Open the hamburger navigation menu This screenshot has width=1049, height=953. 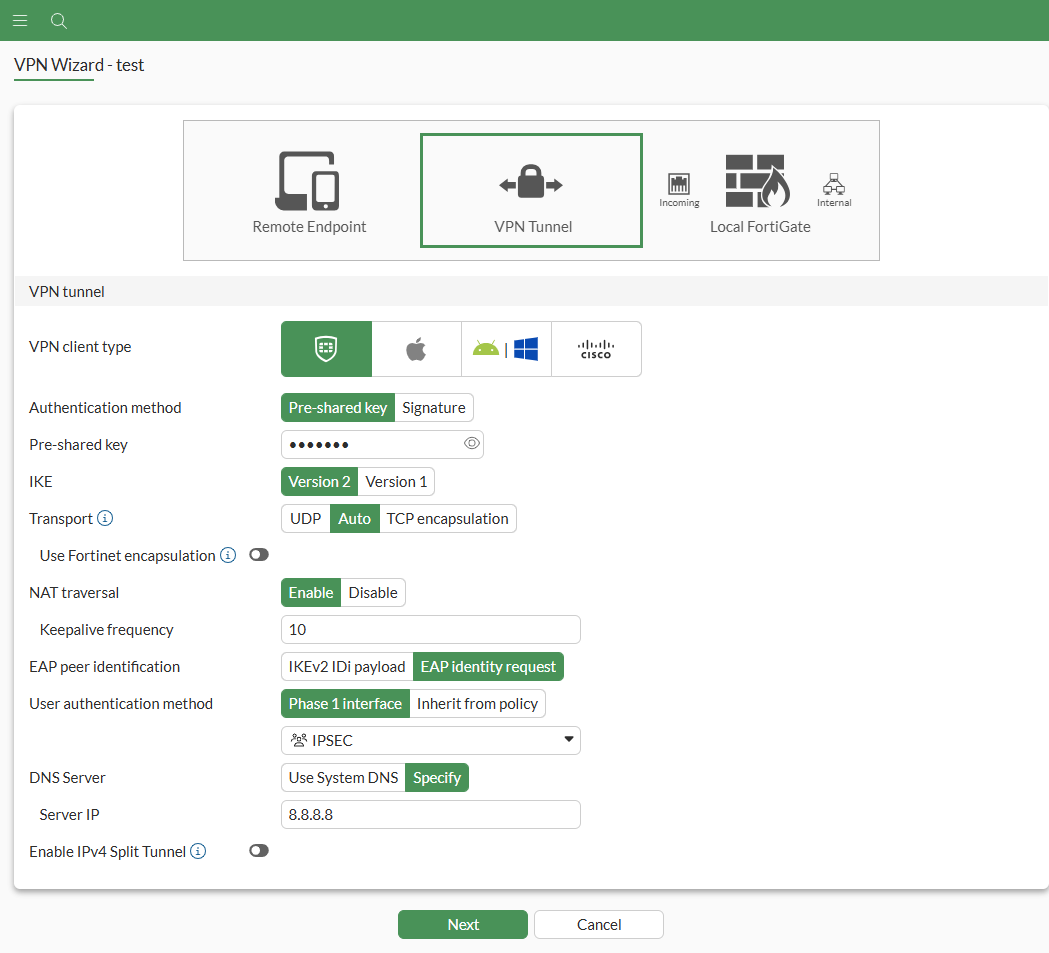[20, 20]
